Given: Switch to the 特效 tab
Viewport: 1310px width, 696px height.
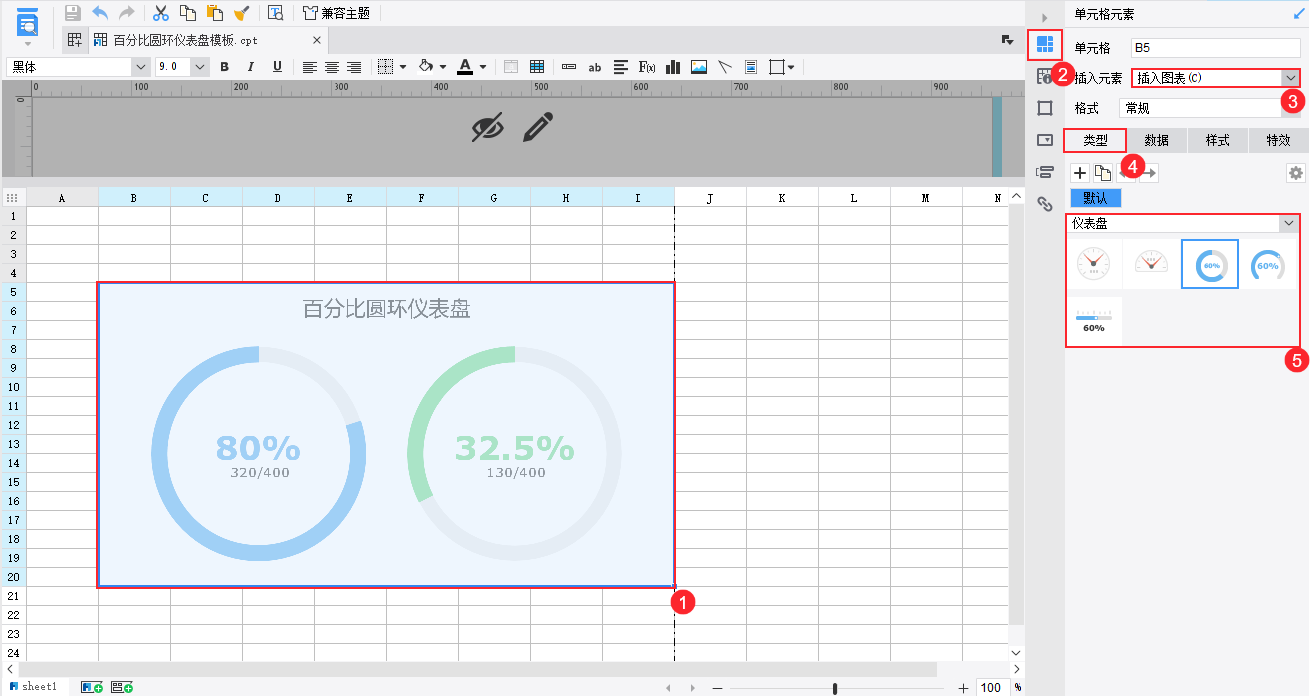Looking at the screenshot, I should pos(1279,140).
